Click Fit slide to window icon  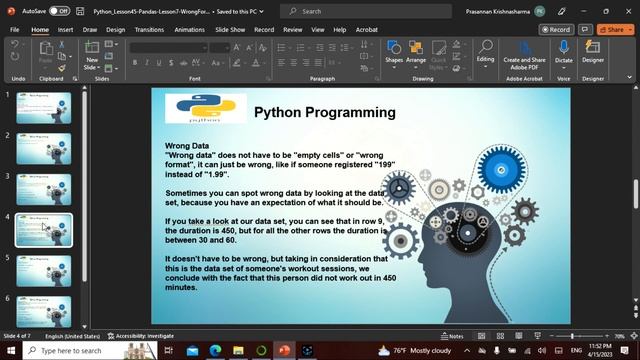coord(633,336)
